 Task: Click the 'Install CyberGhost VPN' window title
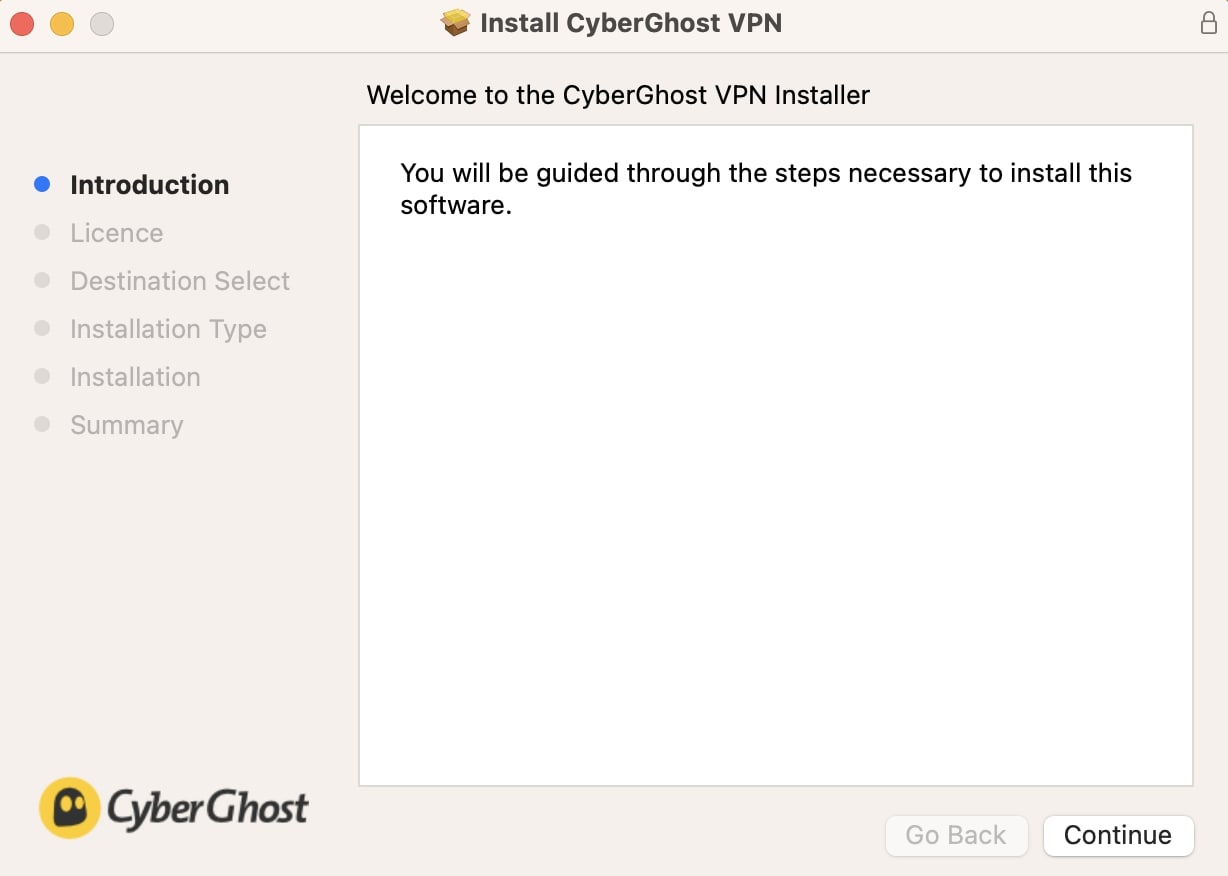coord(631,23)
